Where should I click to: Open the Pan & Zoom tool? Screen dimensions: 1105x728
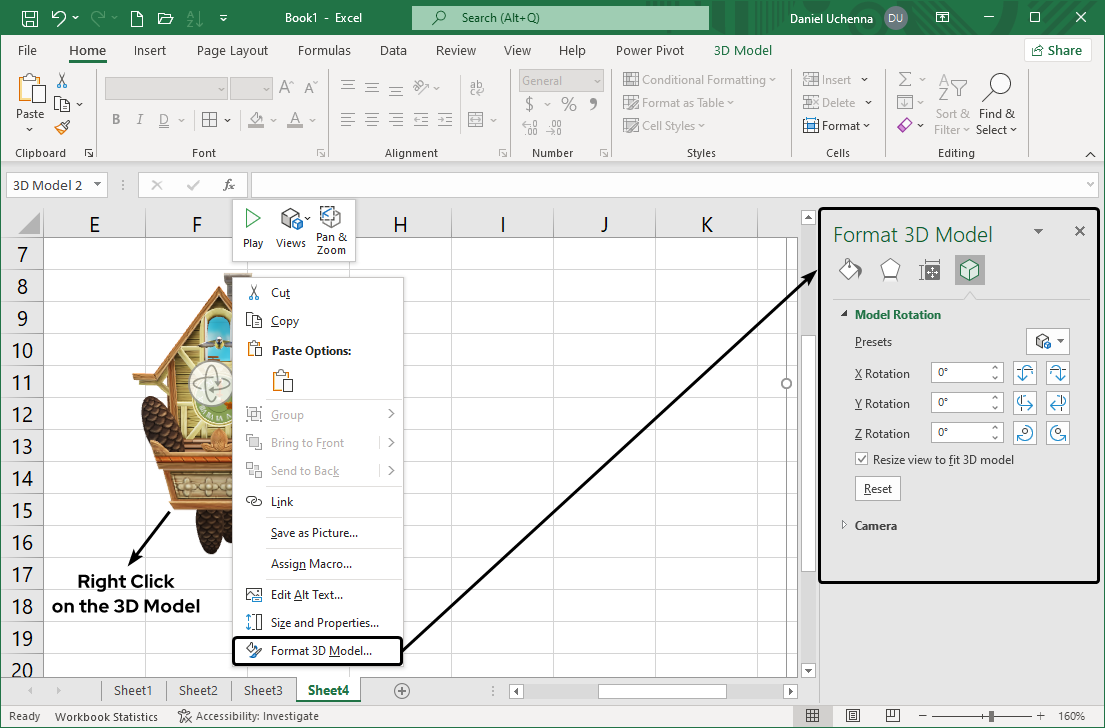click(331, 229)
